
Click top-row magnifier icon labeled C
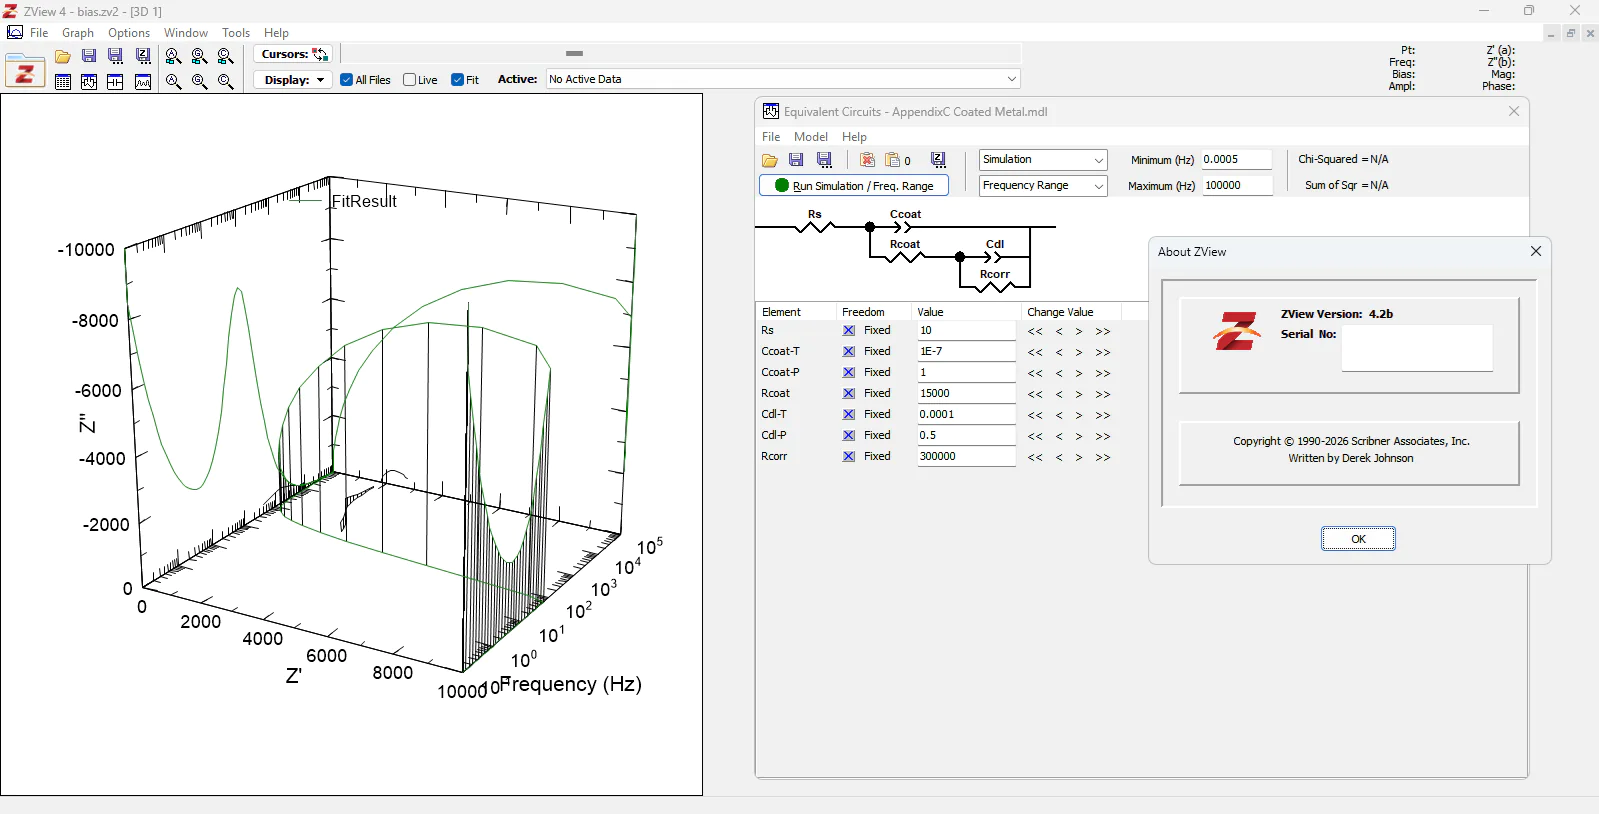(226, 57)
